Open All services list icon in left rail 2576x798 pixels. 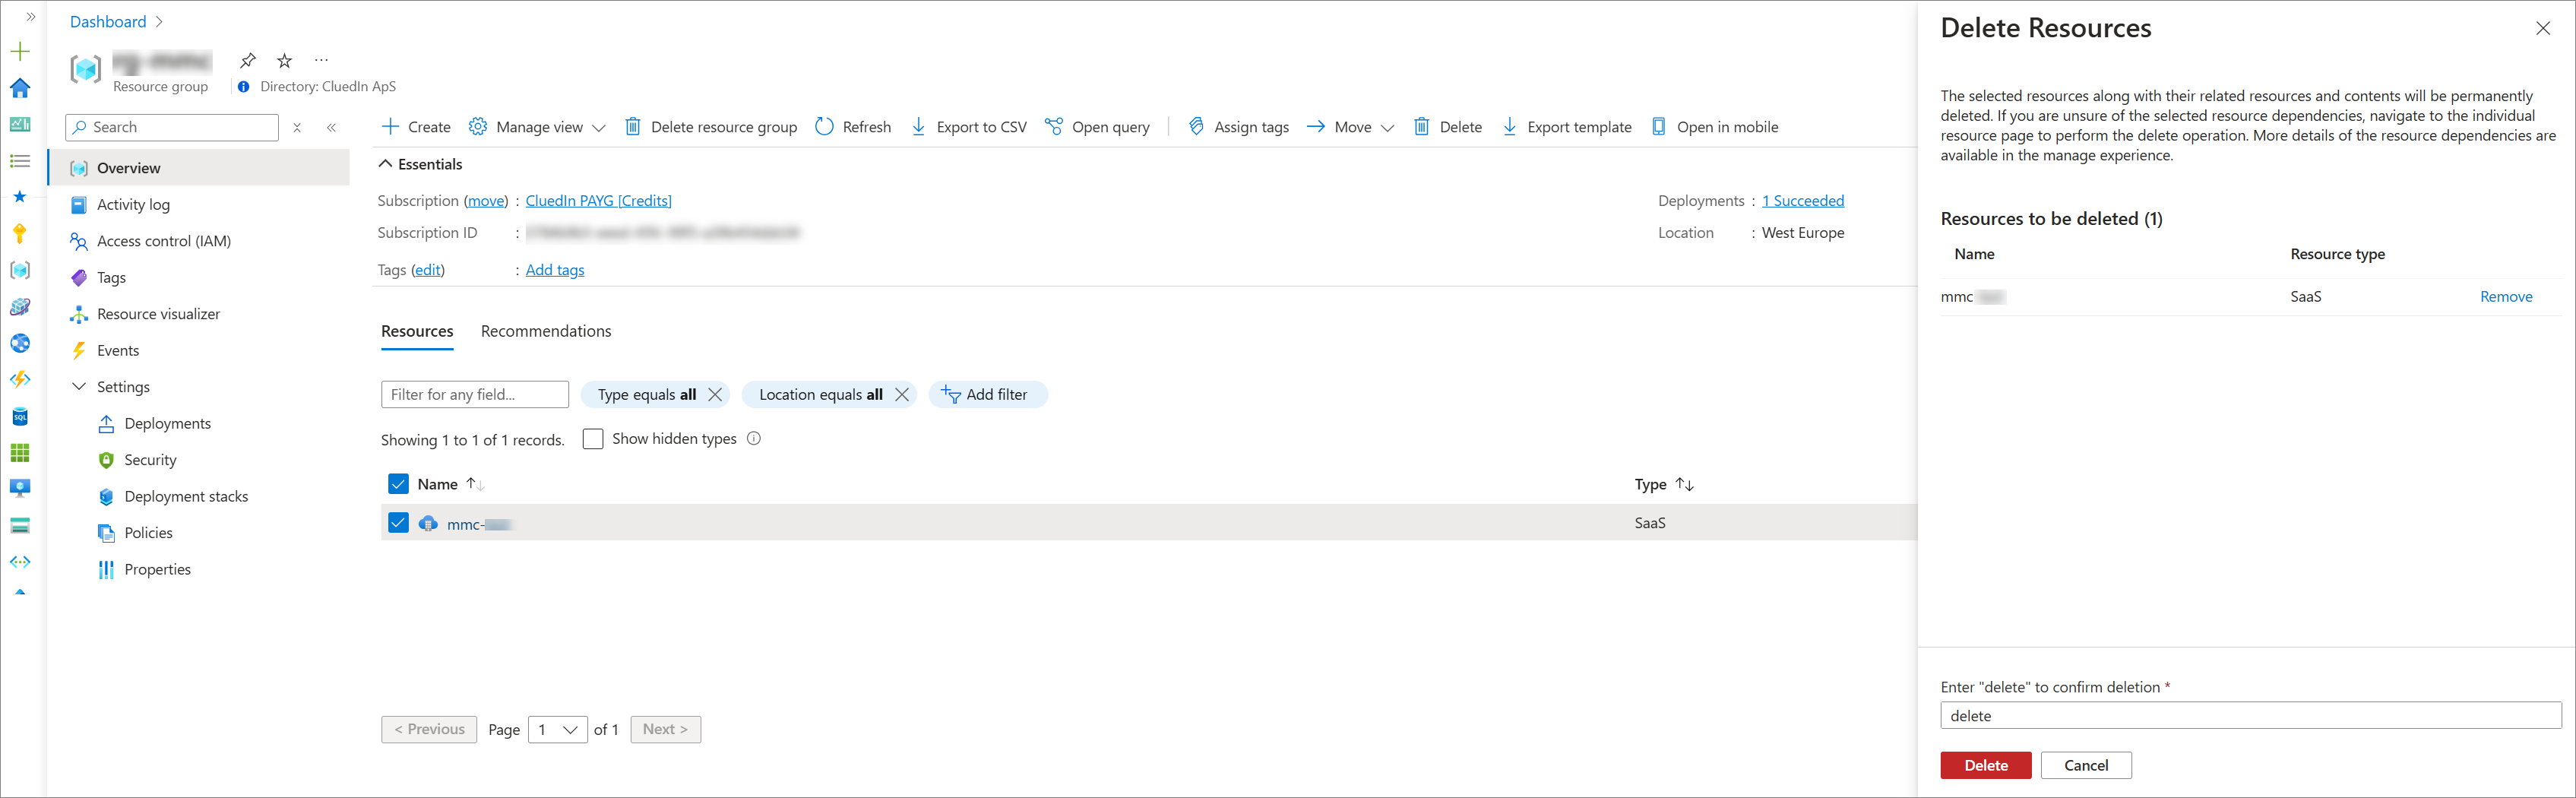[20, 161]
